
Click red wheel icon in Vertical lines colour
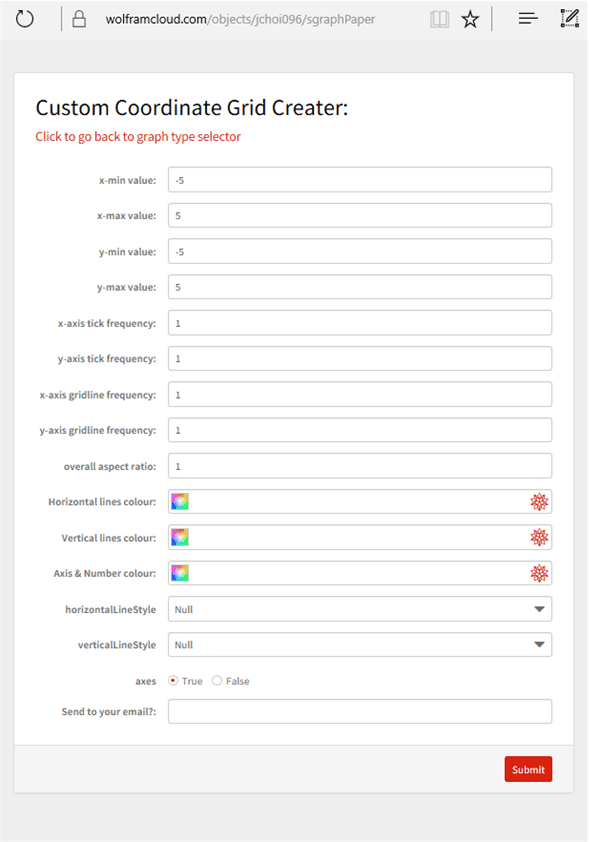pos(539,538)
